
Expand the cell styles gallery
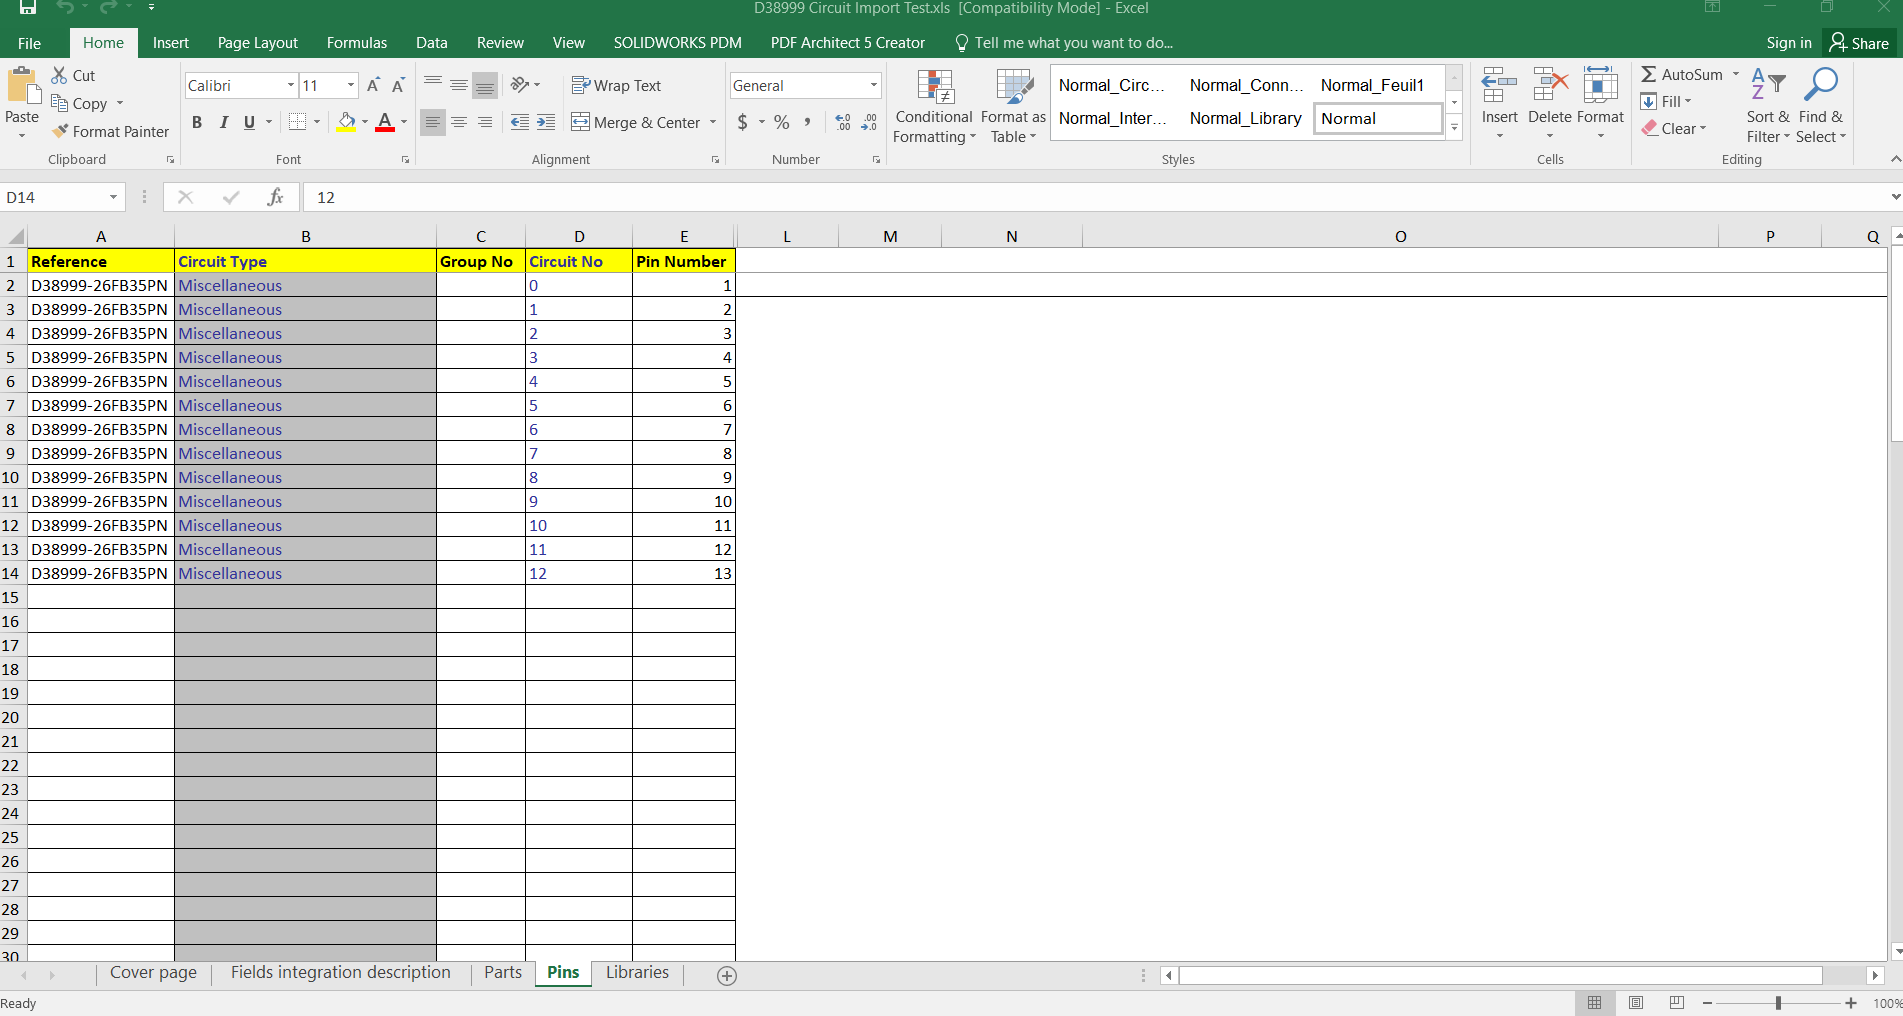(1455, 128)
